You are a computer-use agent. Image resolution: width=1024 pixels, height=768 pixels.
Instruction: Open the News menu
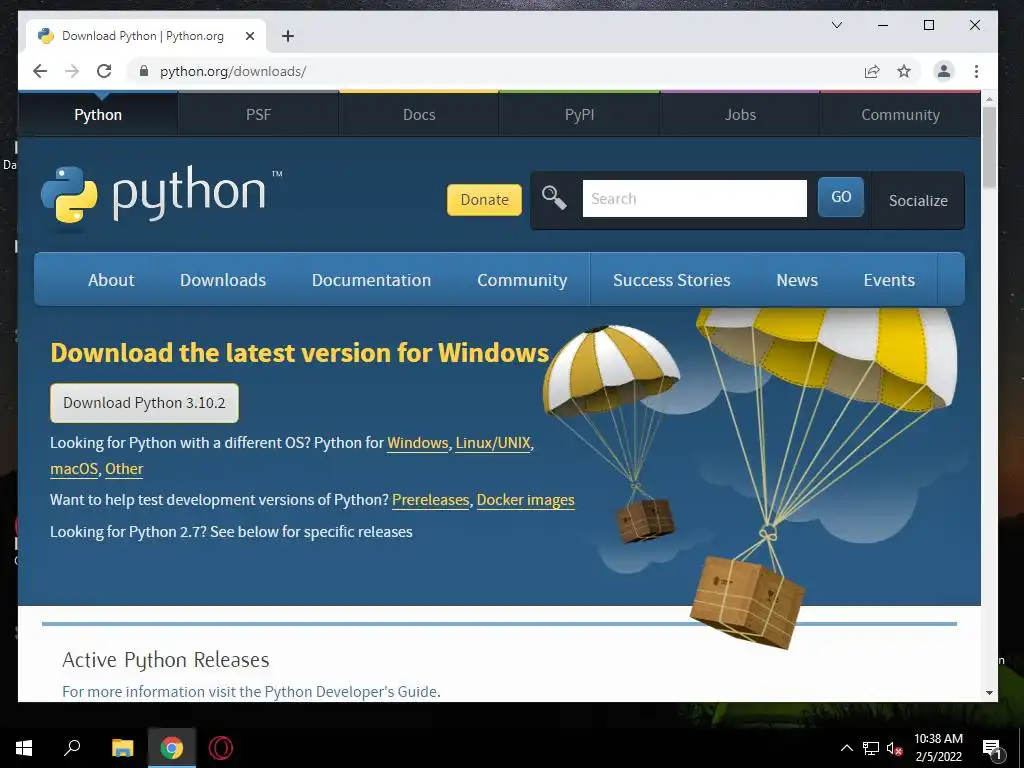(797, 280)
